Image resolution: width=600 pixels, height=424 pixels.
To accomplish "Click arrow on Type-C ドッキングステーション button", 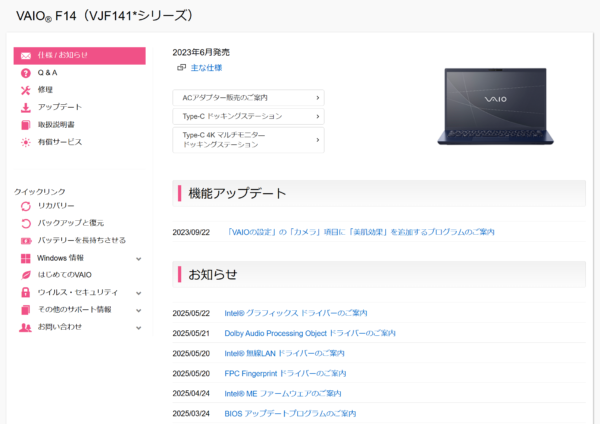I will 318,116.
